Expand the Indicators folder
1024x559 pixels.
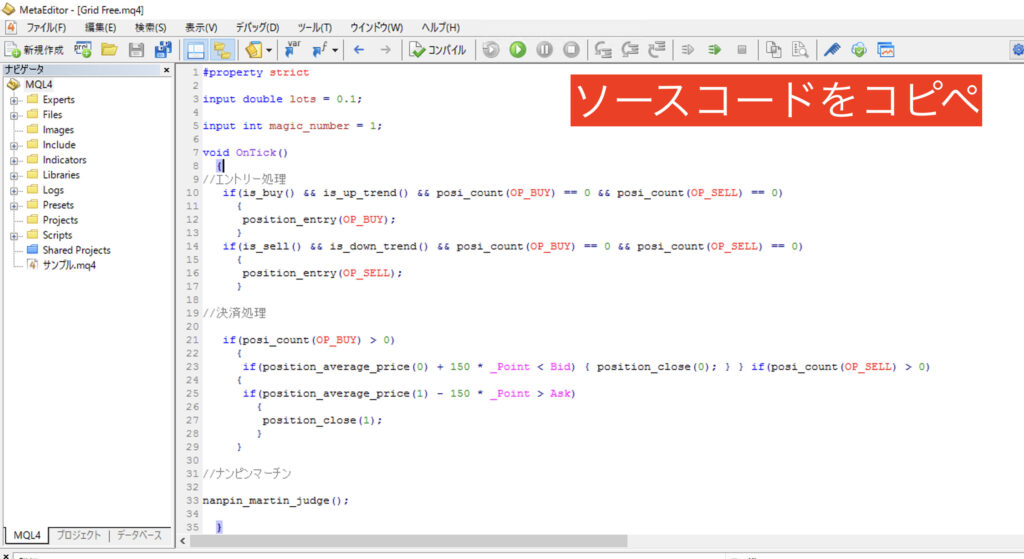[x=14, y=161]
